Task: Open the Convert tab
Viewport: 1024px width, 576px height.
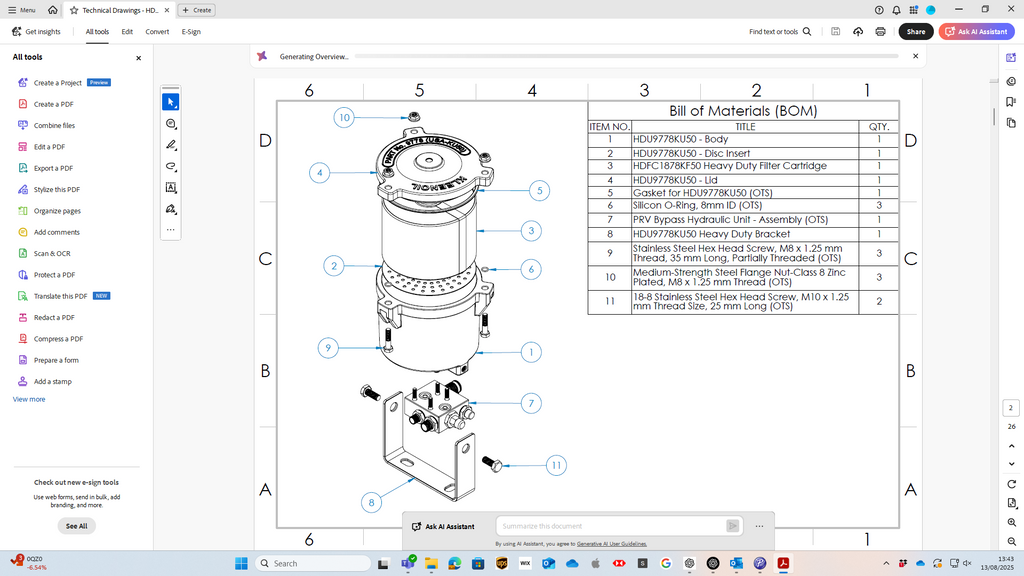Action: [157, 31]
